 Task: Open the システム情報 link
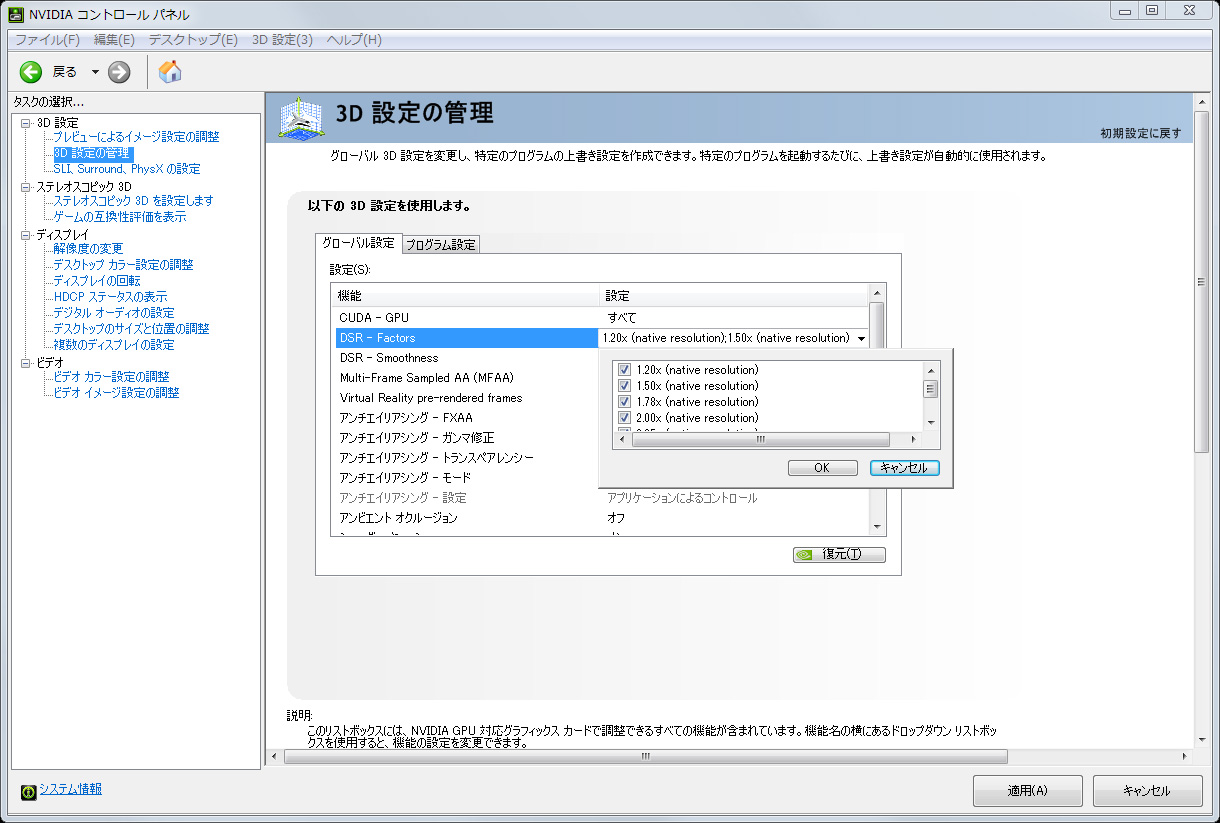70,789
